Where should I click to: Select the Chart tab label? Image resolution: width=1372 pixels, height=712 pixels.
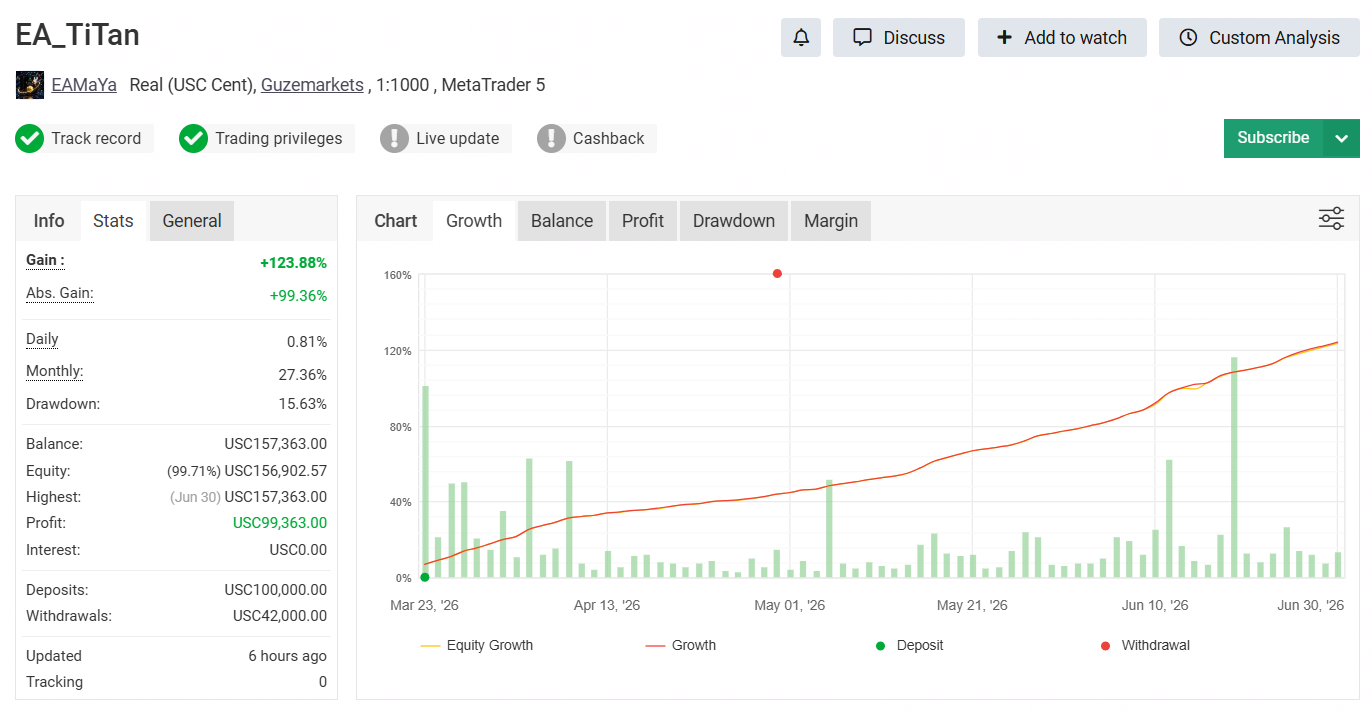(396, 221)
